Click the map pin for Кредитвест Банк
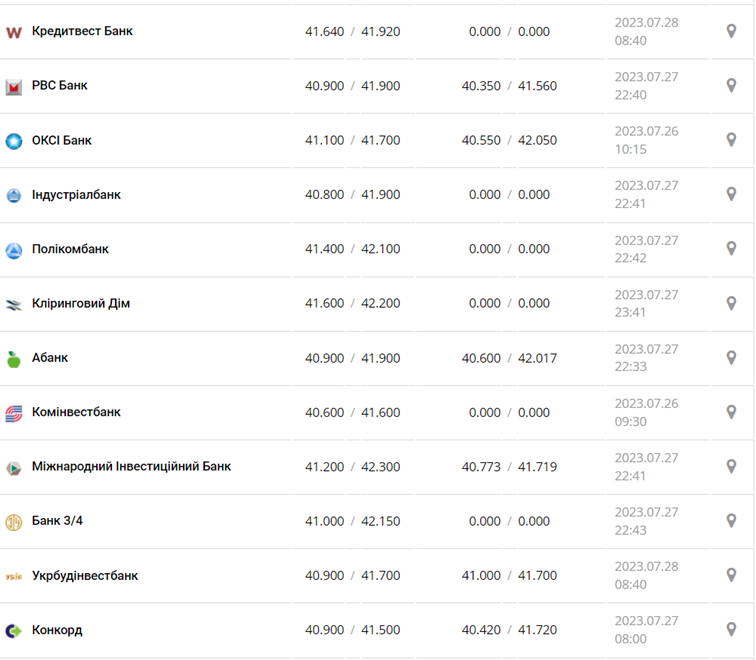Viewport: 756px width, 660px height. pyautogui.click(x=731, y=31)
